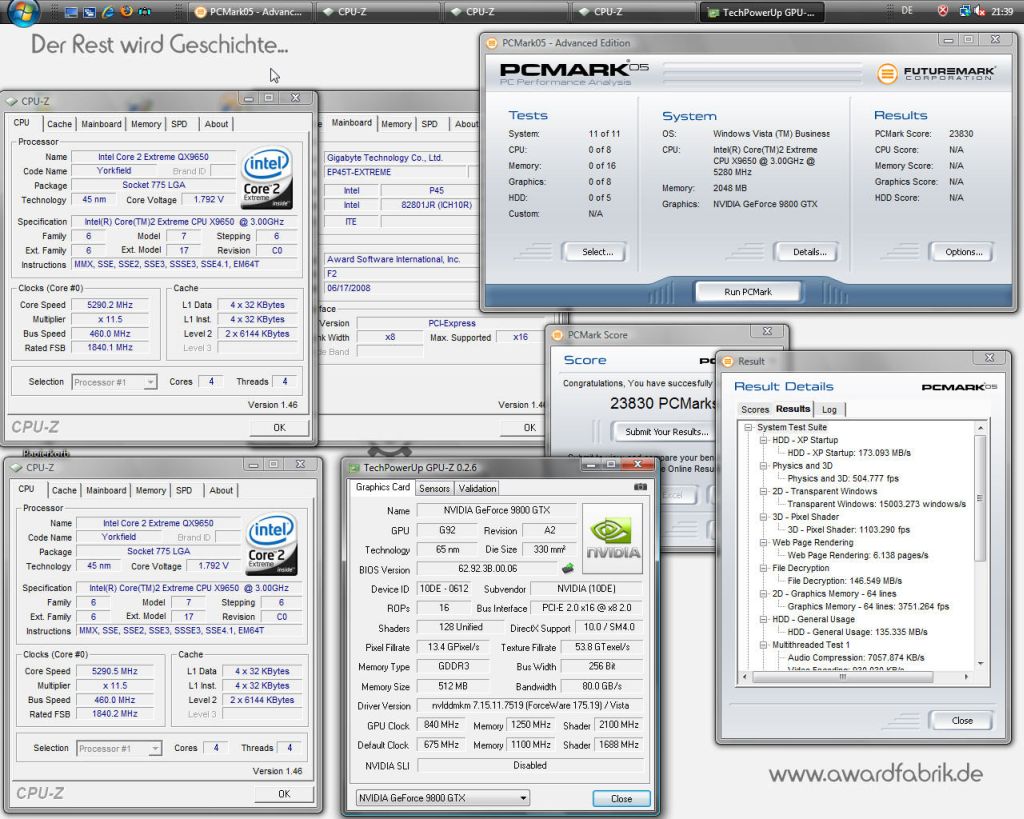
Task: Click BIOS Version field 62.92.3B.00.06
Action: pos(487,569)
